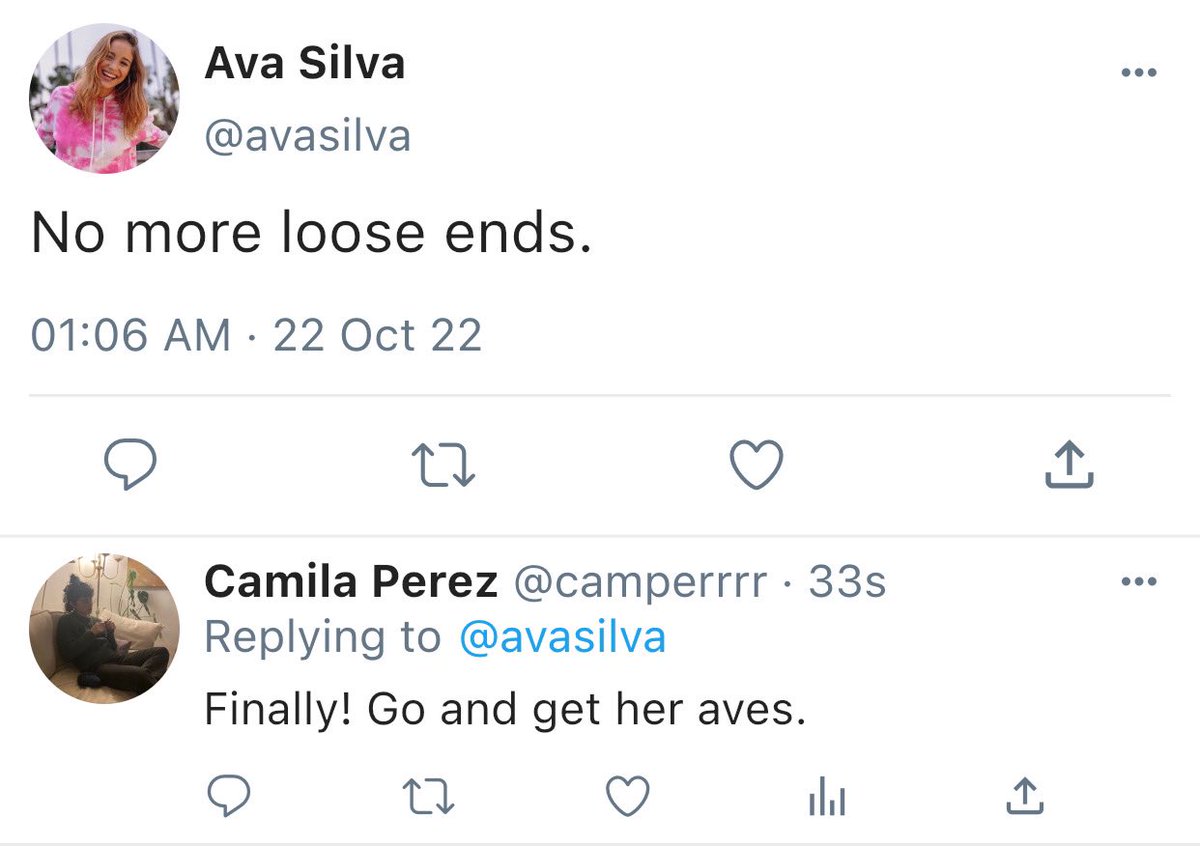This screenshot has height=846, width=1200.
Task: Open the more options menu on Ava Silva's tweet
Action: click(x=1139, y=73)
